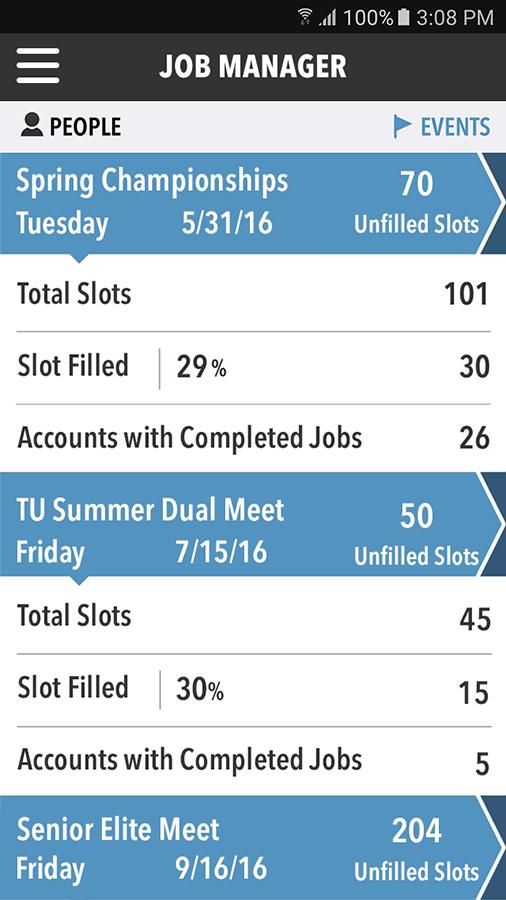Select the person icon beside People
The width and height of the screenshot is (506, 900).
pos(32,125)
